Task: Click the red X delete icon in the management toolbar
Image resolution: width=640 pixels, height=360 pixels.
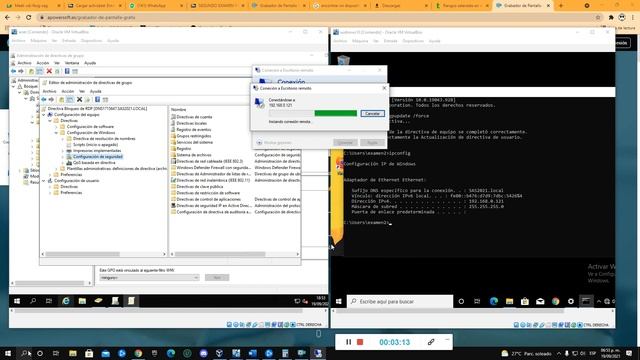Action: pyautogui.click(x=49, y=71)
